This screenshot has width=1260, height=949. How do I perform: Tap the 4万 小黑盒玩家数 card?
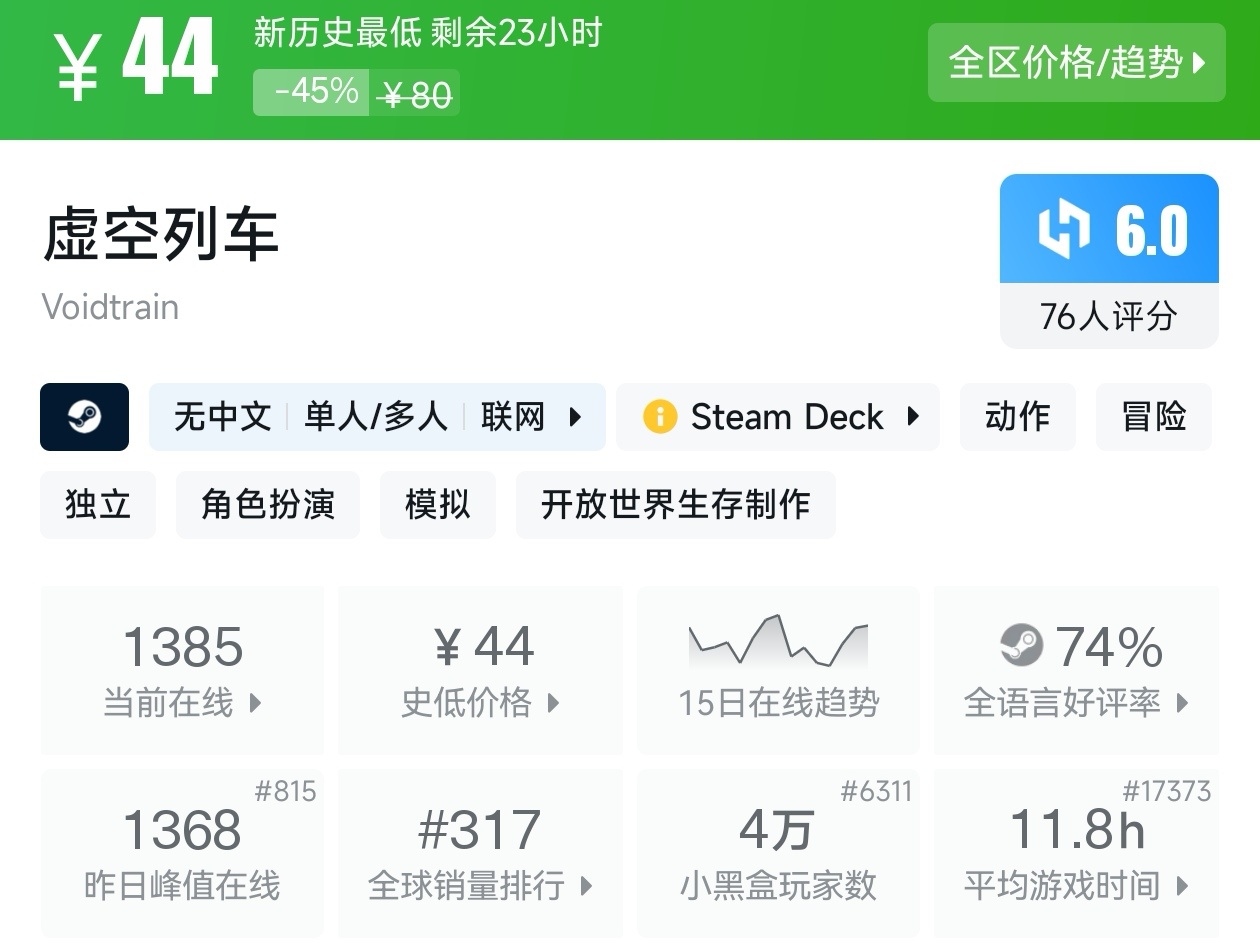click(778, 853)
